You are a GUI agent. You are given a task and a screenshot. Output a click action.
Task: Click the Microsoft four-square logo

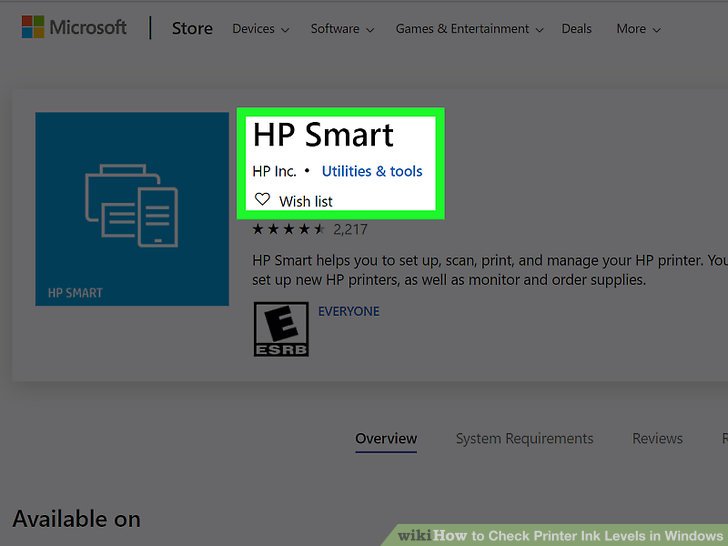pyautogui.click(x=33, y=27)
